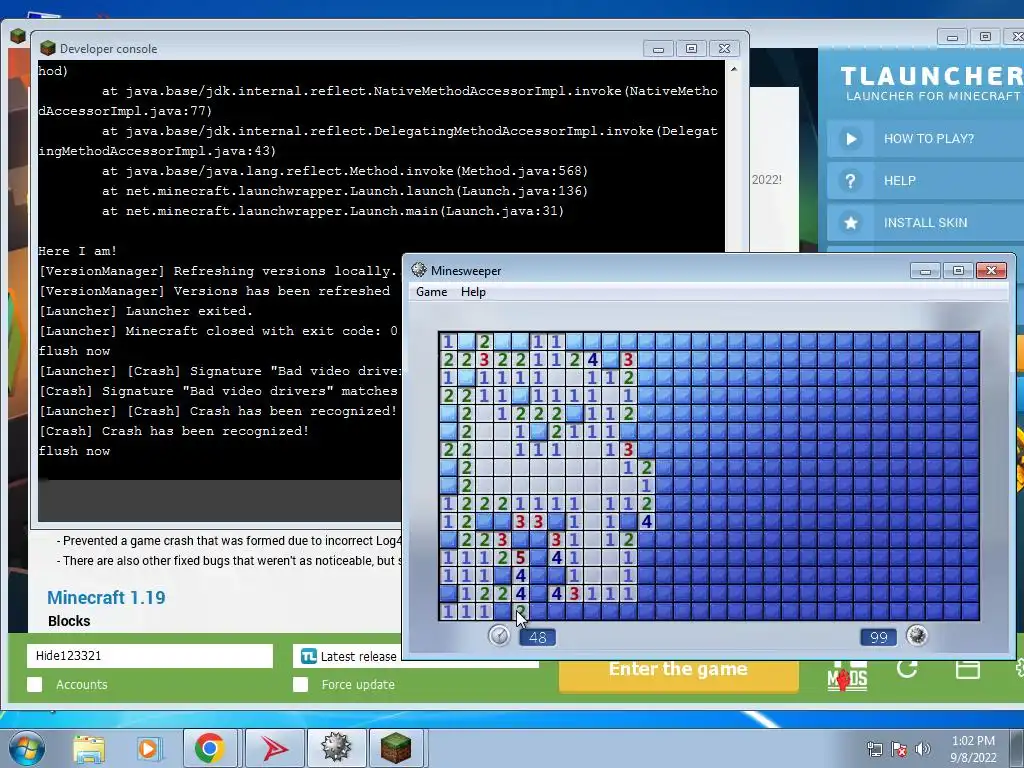Click the HELP question mark icon
This screenshot has height=768, width=1024.
(850, 181)
